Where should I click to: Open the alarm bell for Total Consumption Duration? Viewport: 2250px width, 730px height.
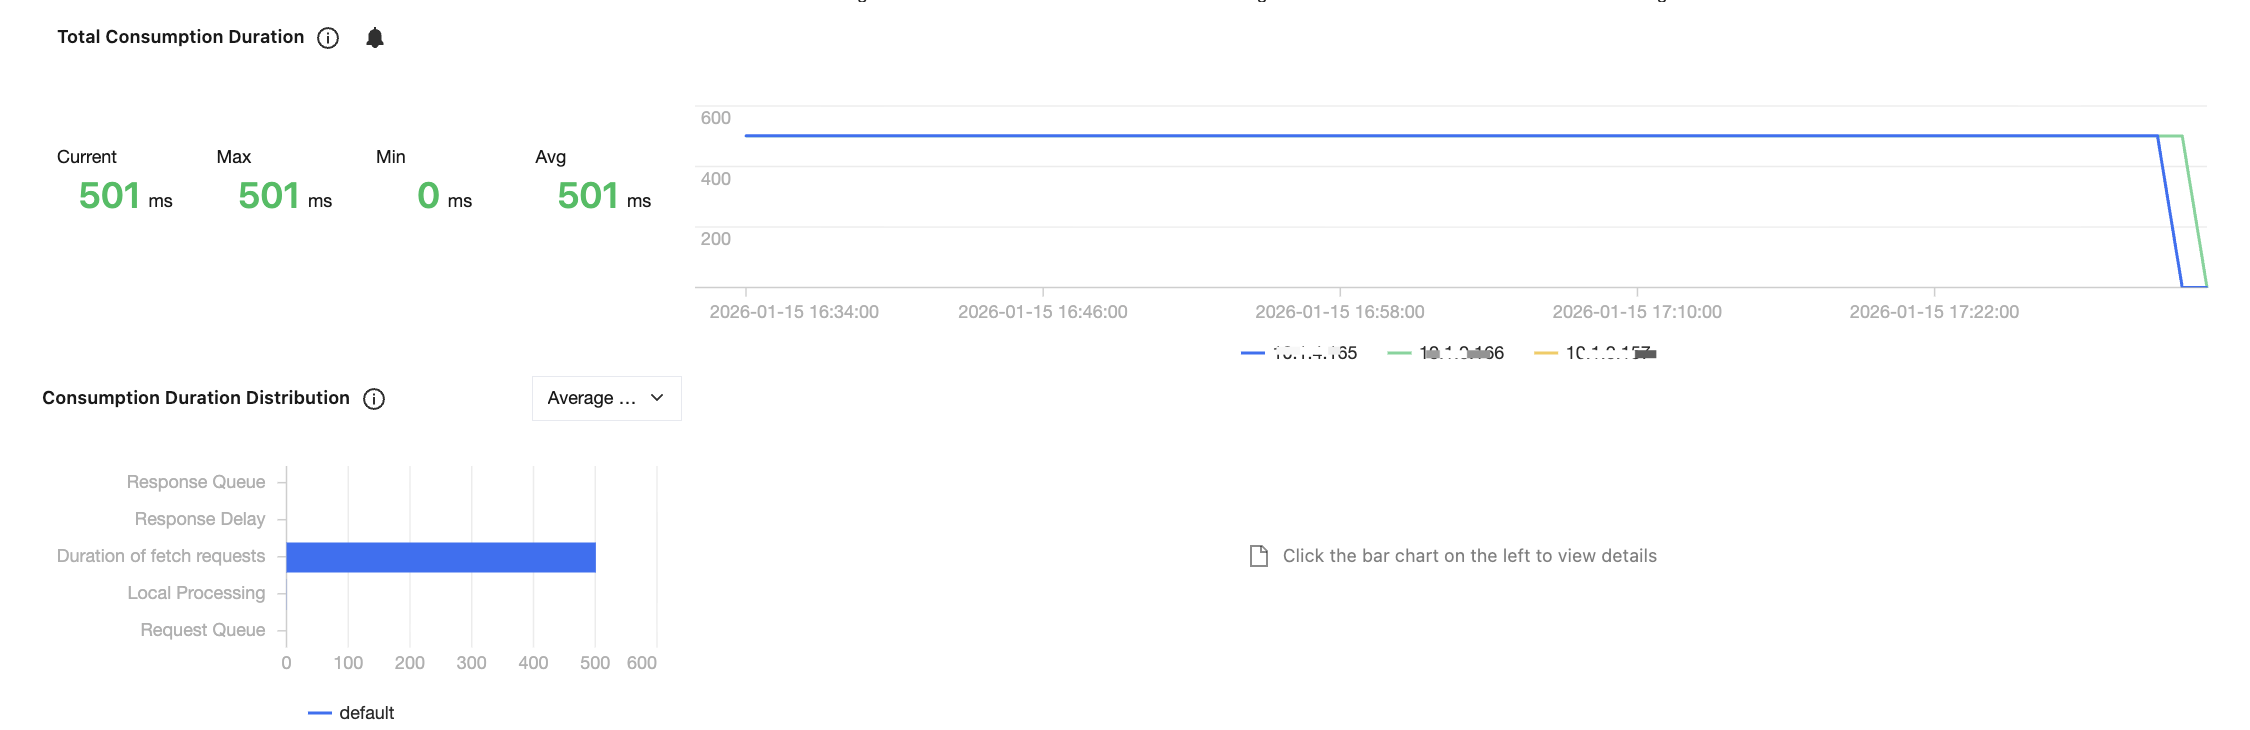(375, 38)
